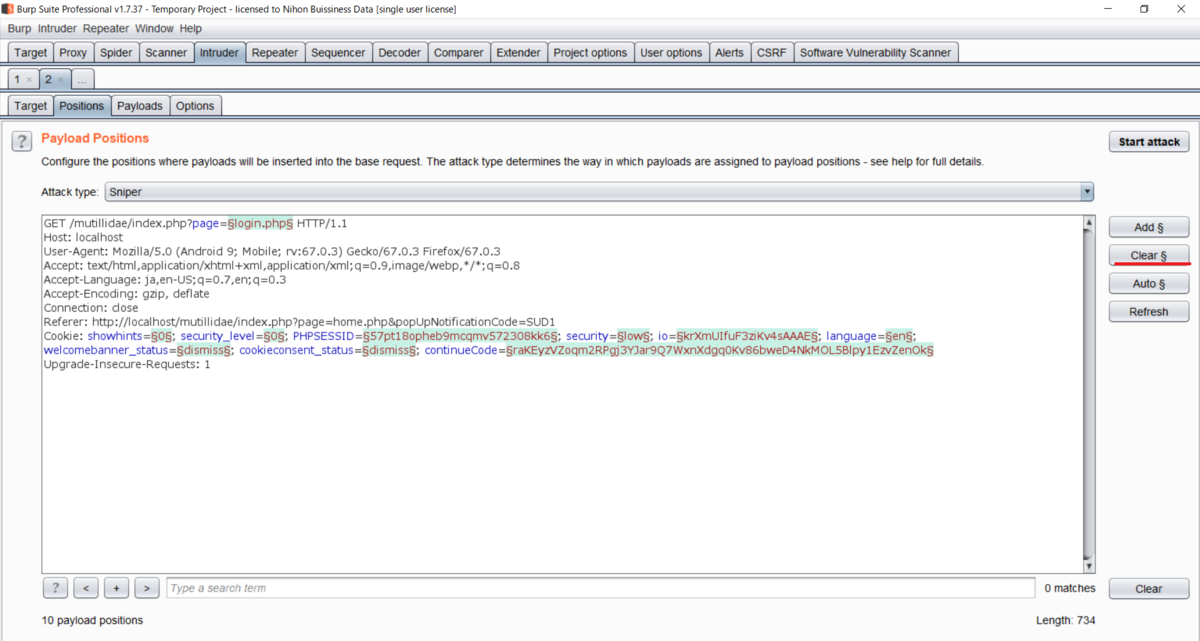Screen dimensions: 1200x641
Task: Click the scrollbar up arrow in the request editor
Action: pyautogui.click(x=1088, y=223)
